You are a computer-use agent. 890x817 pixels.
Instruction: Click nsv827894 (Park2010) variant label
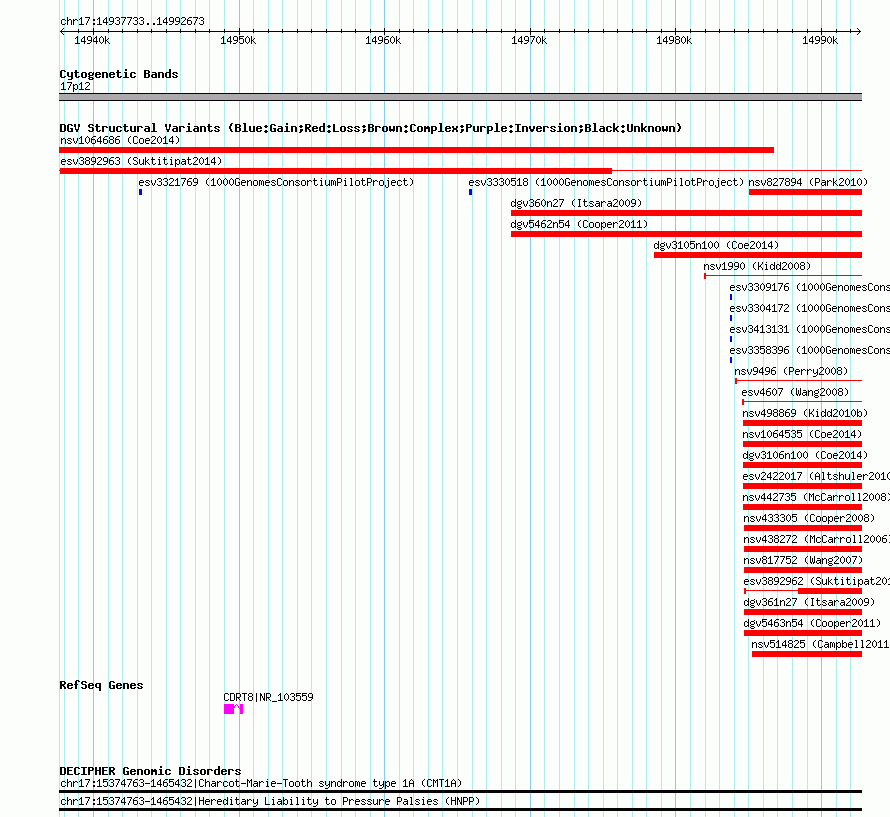[808, 182]
